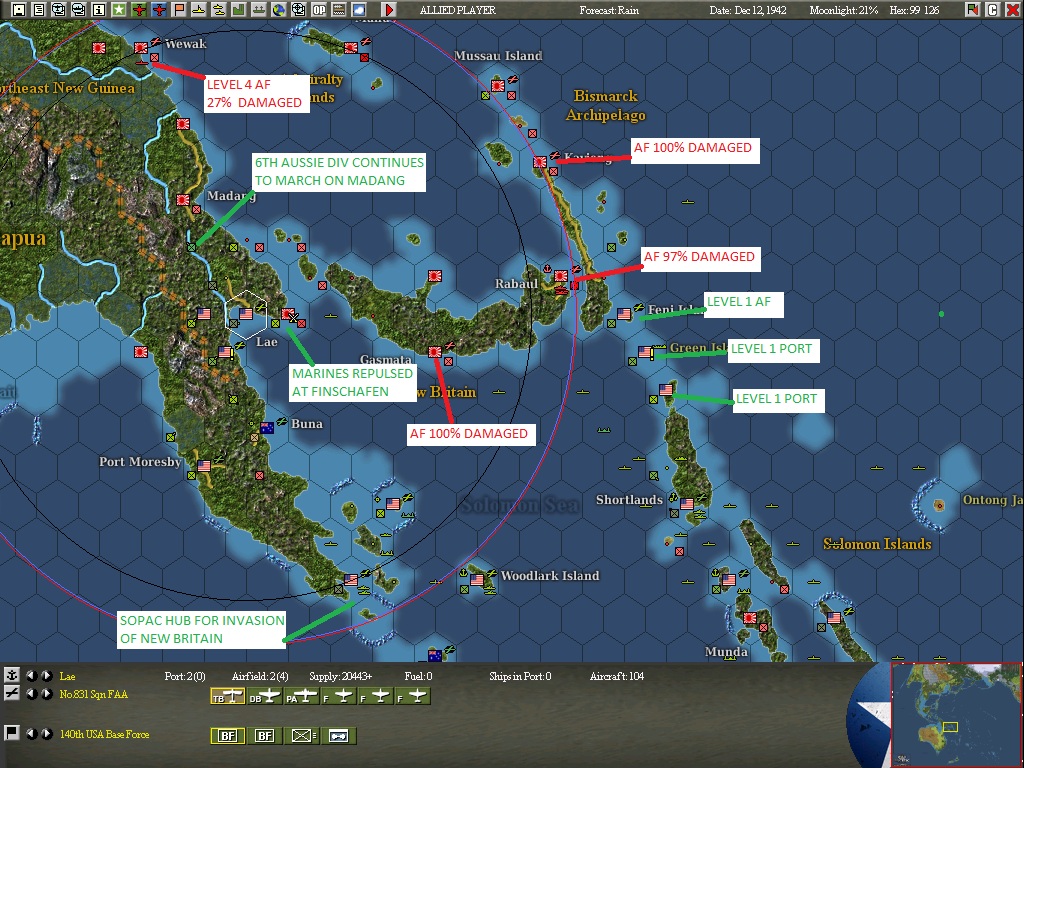Go to next base using arrow before Lae
The image size is (1061, 898).
46,675
